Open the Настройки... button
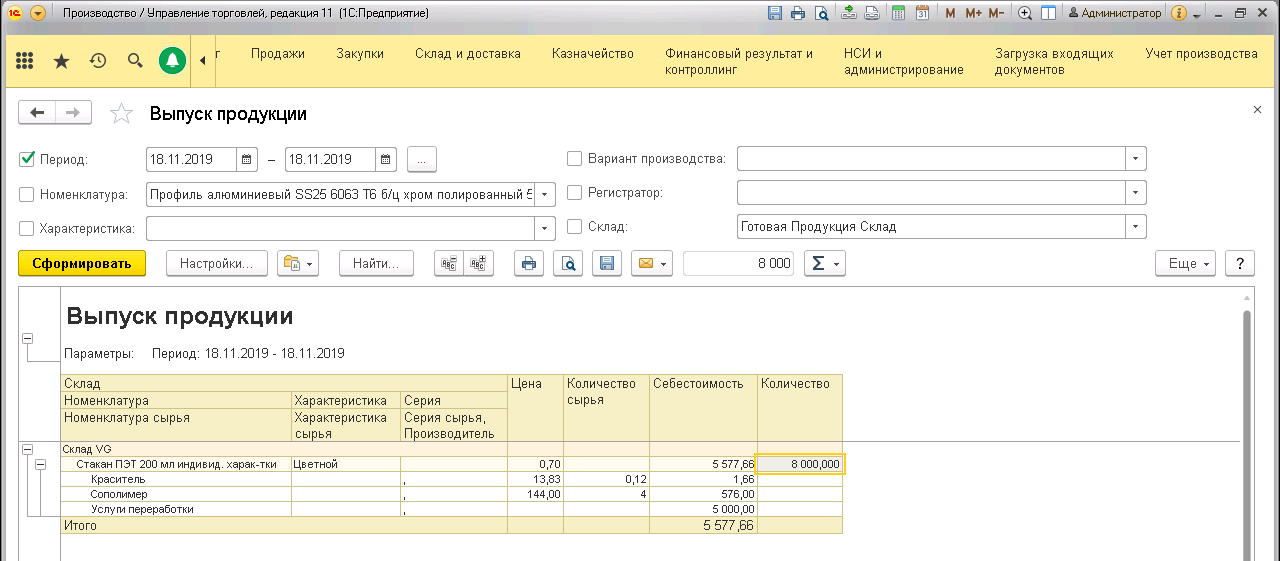Image resolution: width=1280 pixels, height=561 pixels. point(216,263)
